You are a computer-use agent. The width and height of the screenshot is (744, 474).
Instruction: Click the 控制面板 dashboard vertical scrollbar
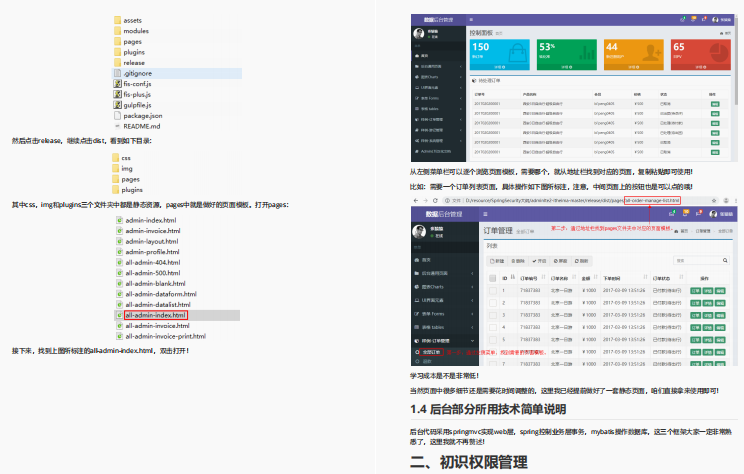click(x=736, y=59)
